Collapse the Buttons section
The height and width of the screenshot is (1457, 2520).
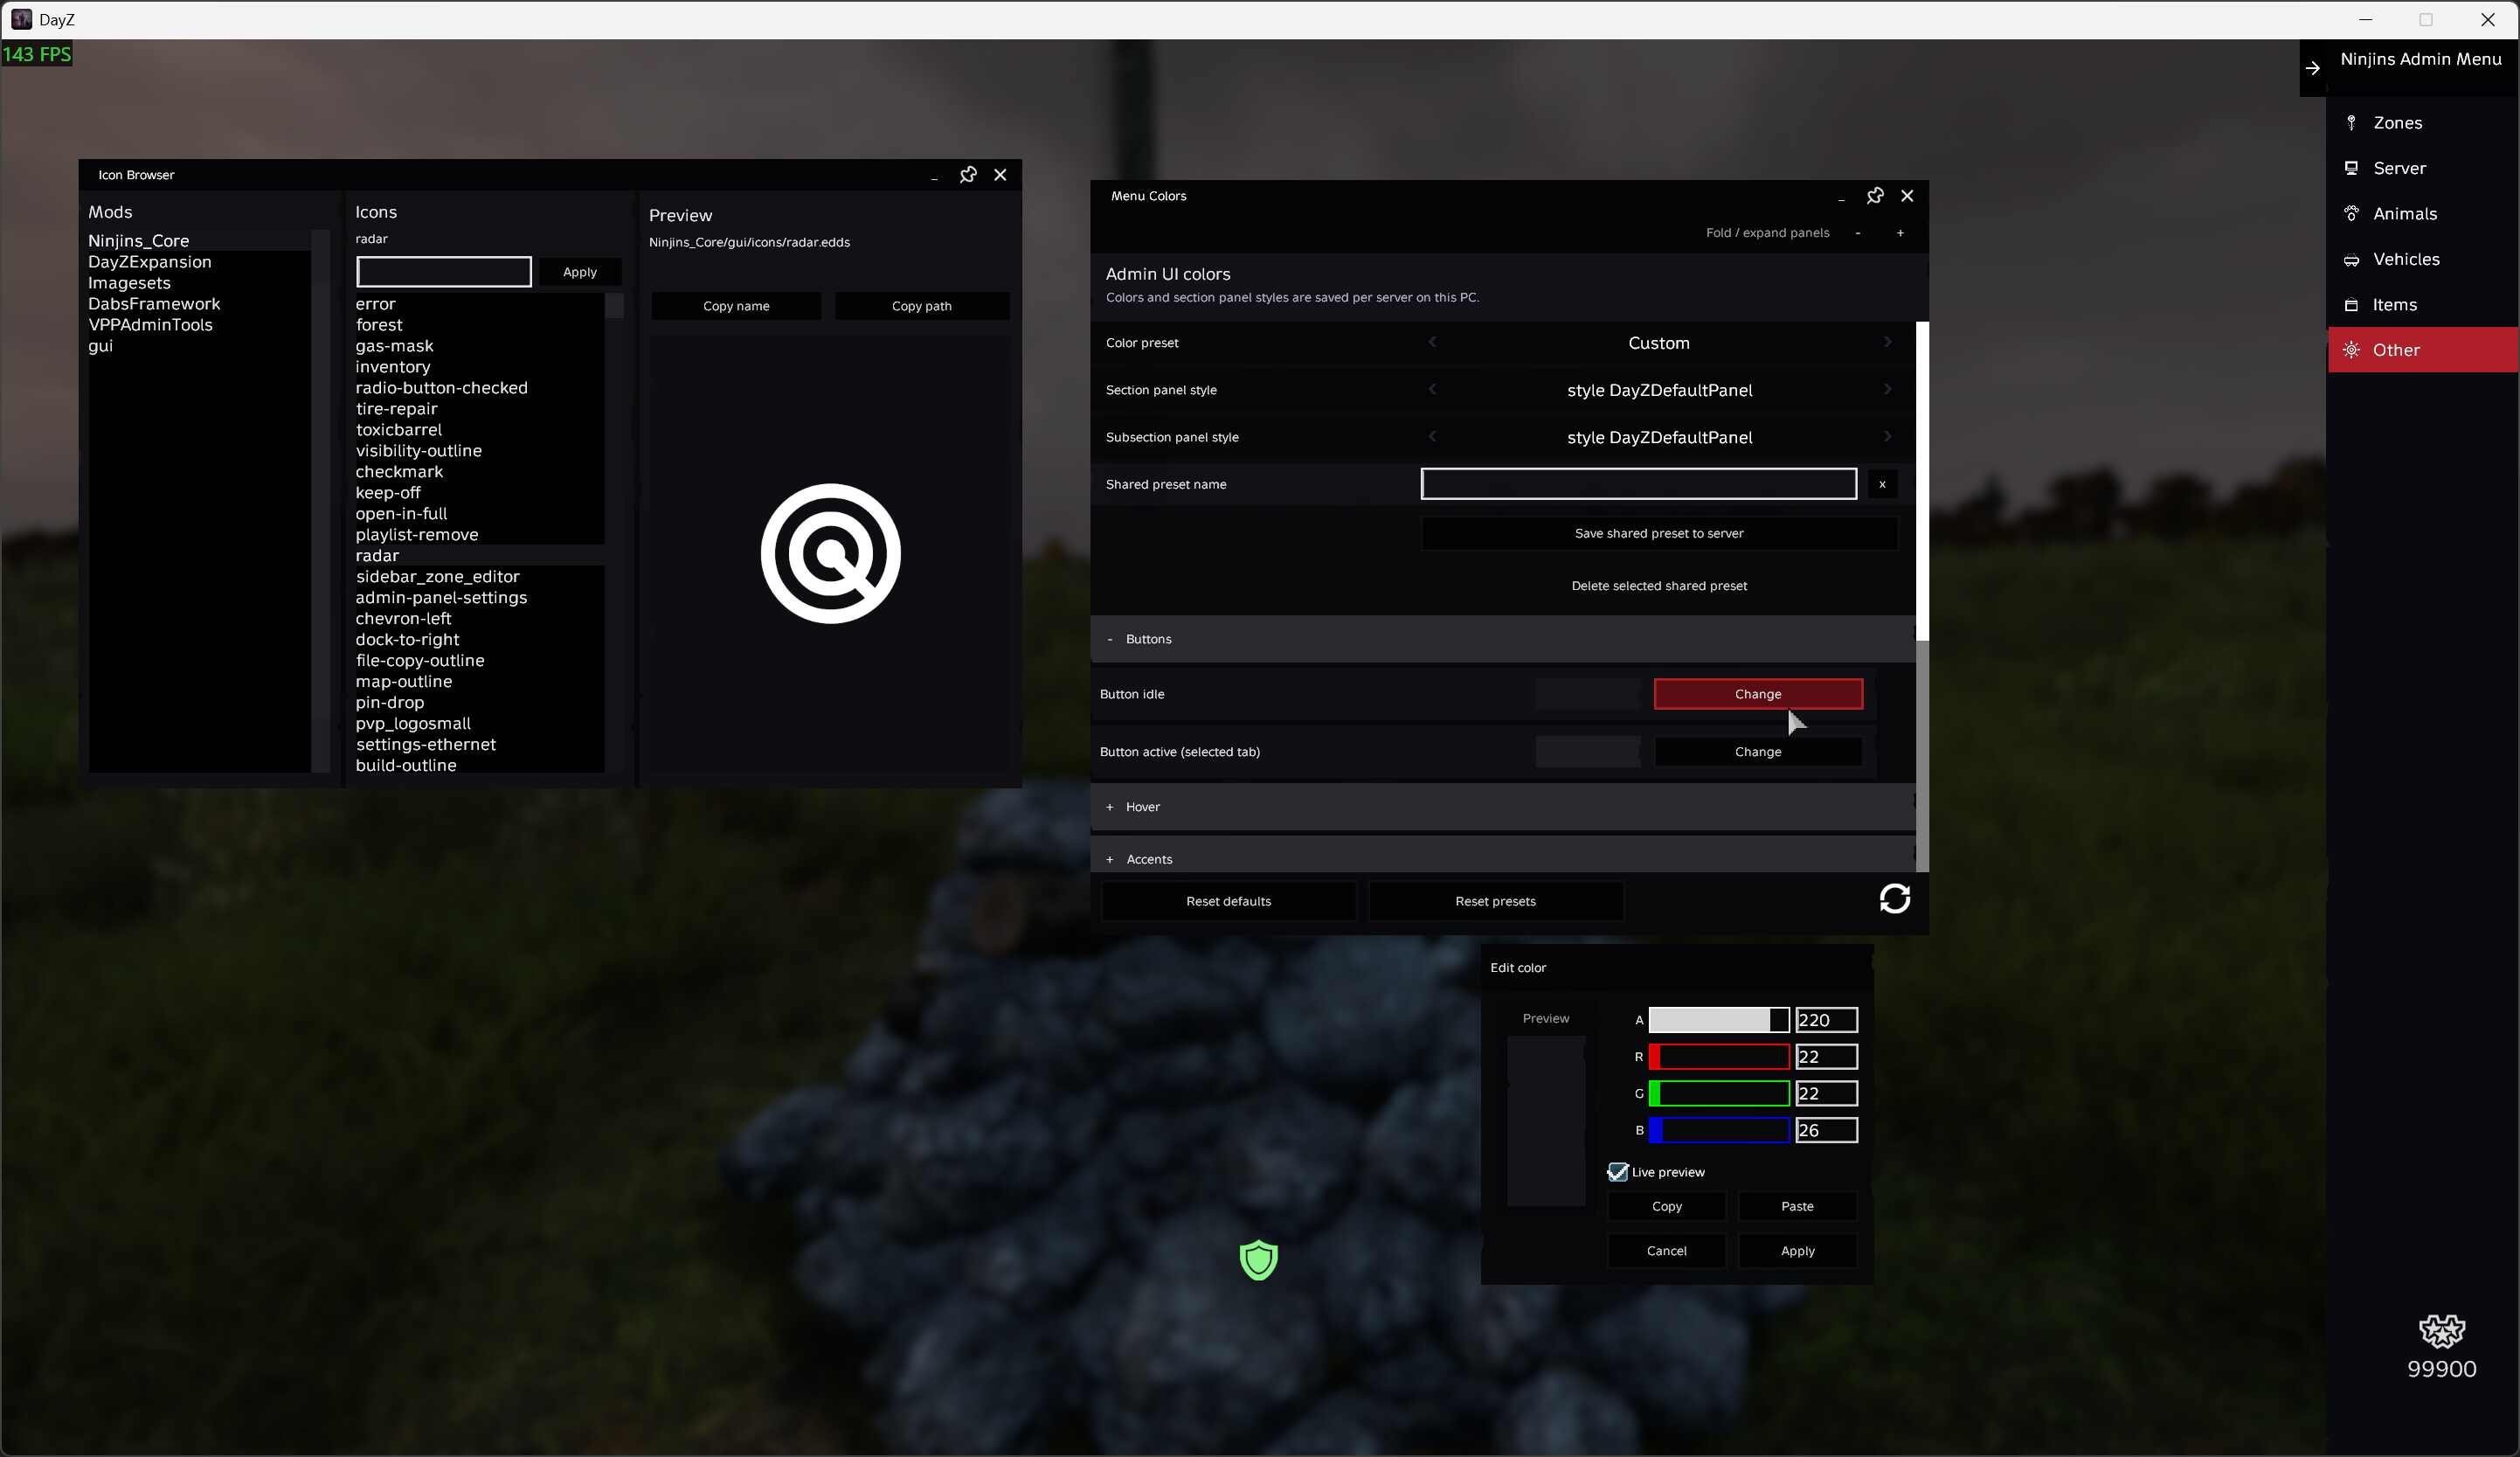[1503, 639]
